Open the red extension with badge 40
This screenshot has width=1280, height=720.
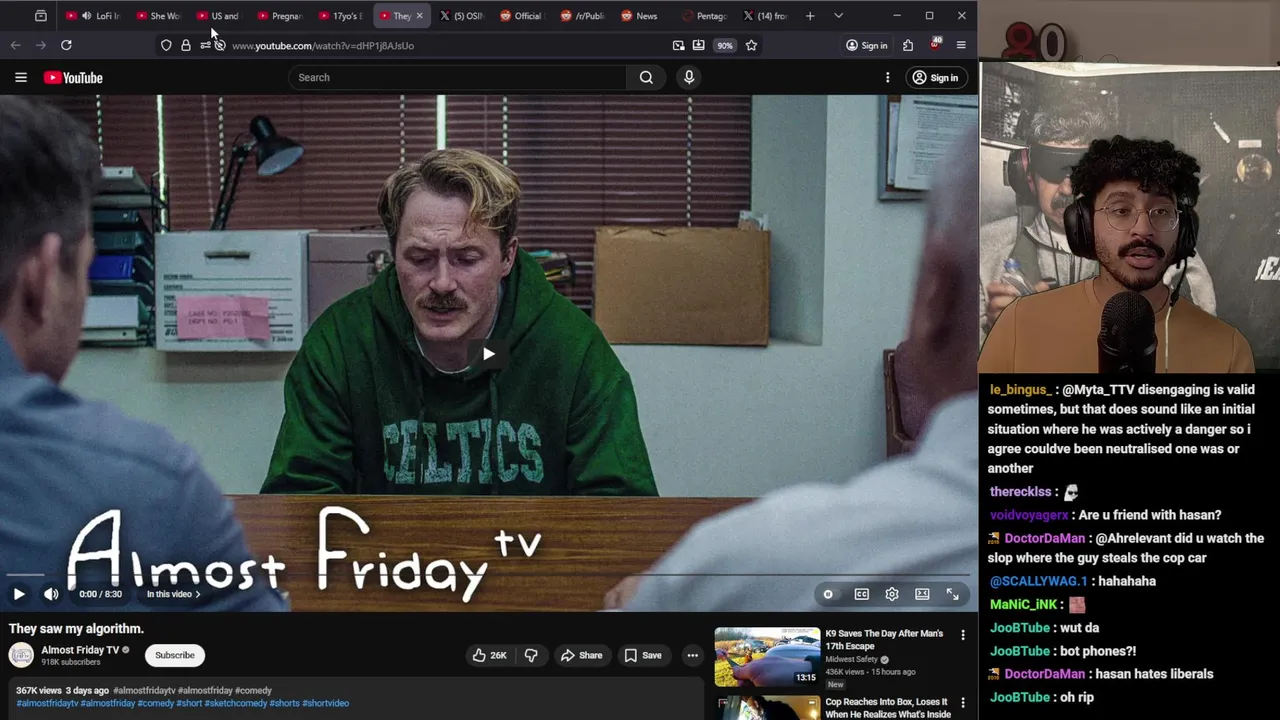(x=935, y=44)
